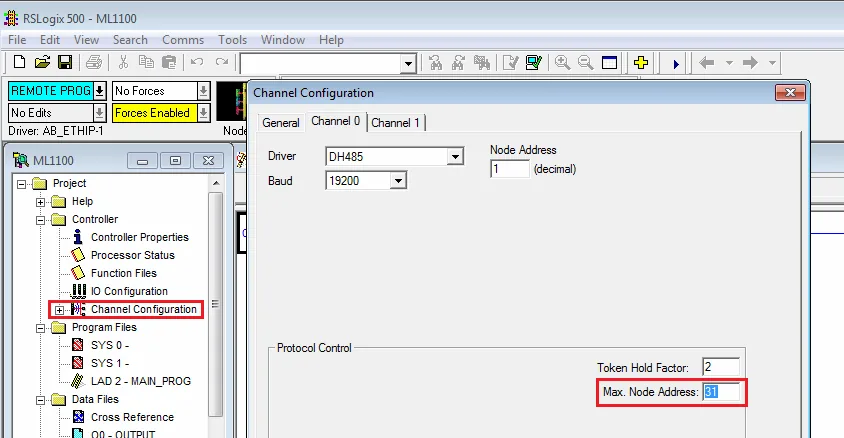Open the Forward history dropdown arrow
This screenshot has height=438, width=844.
(772, 63)
